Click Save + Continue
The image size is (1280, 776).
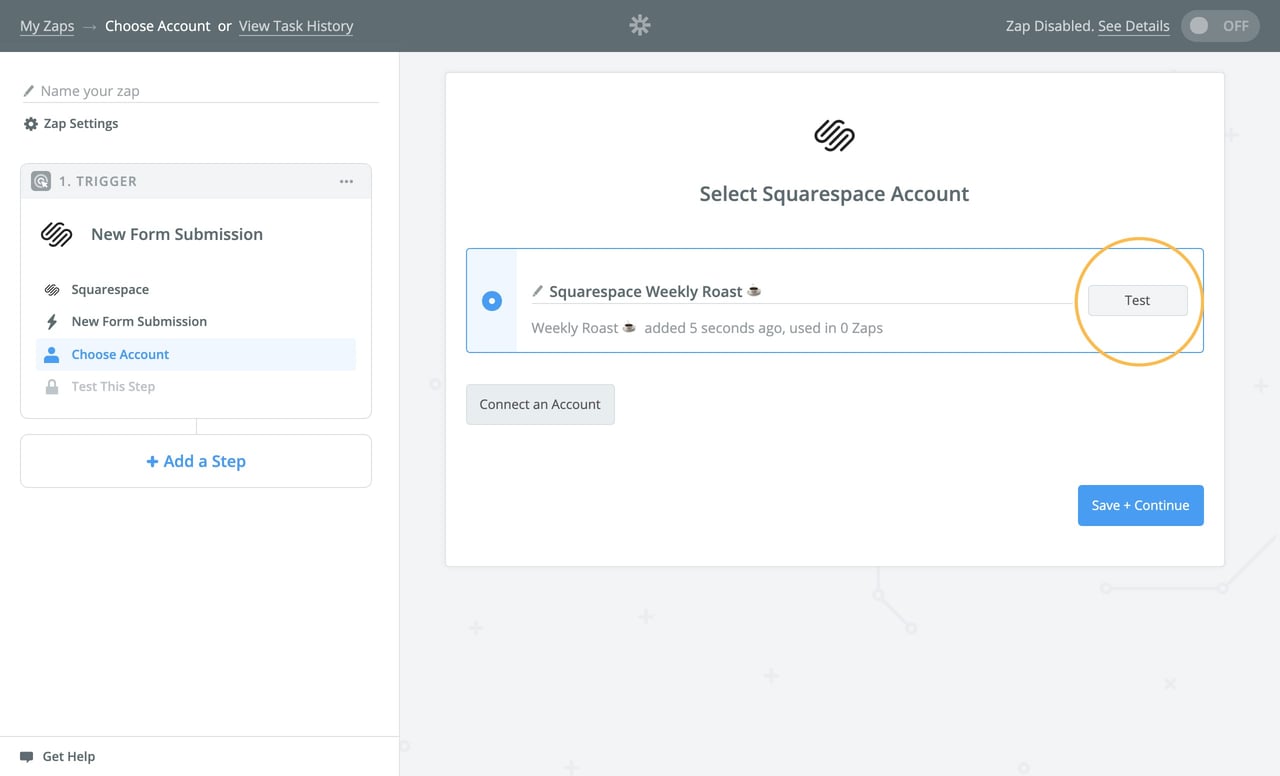[1140, 505]
